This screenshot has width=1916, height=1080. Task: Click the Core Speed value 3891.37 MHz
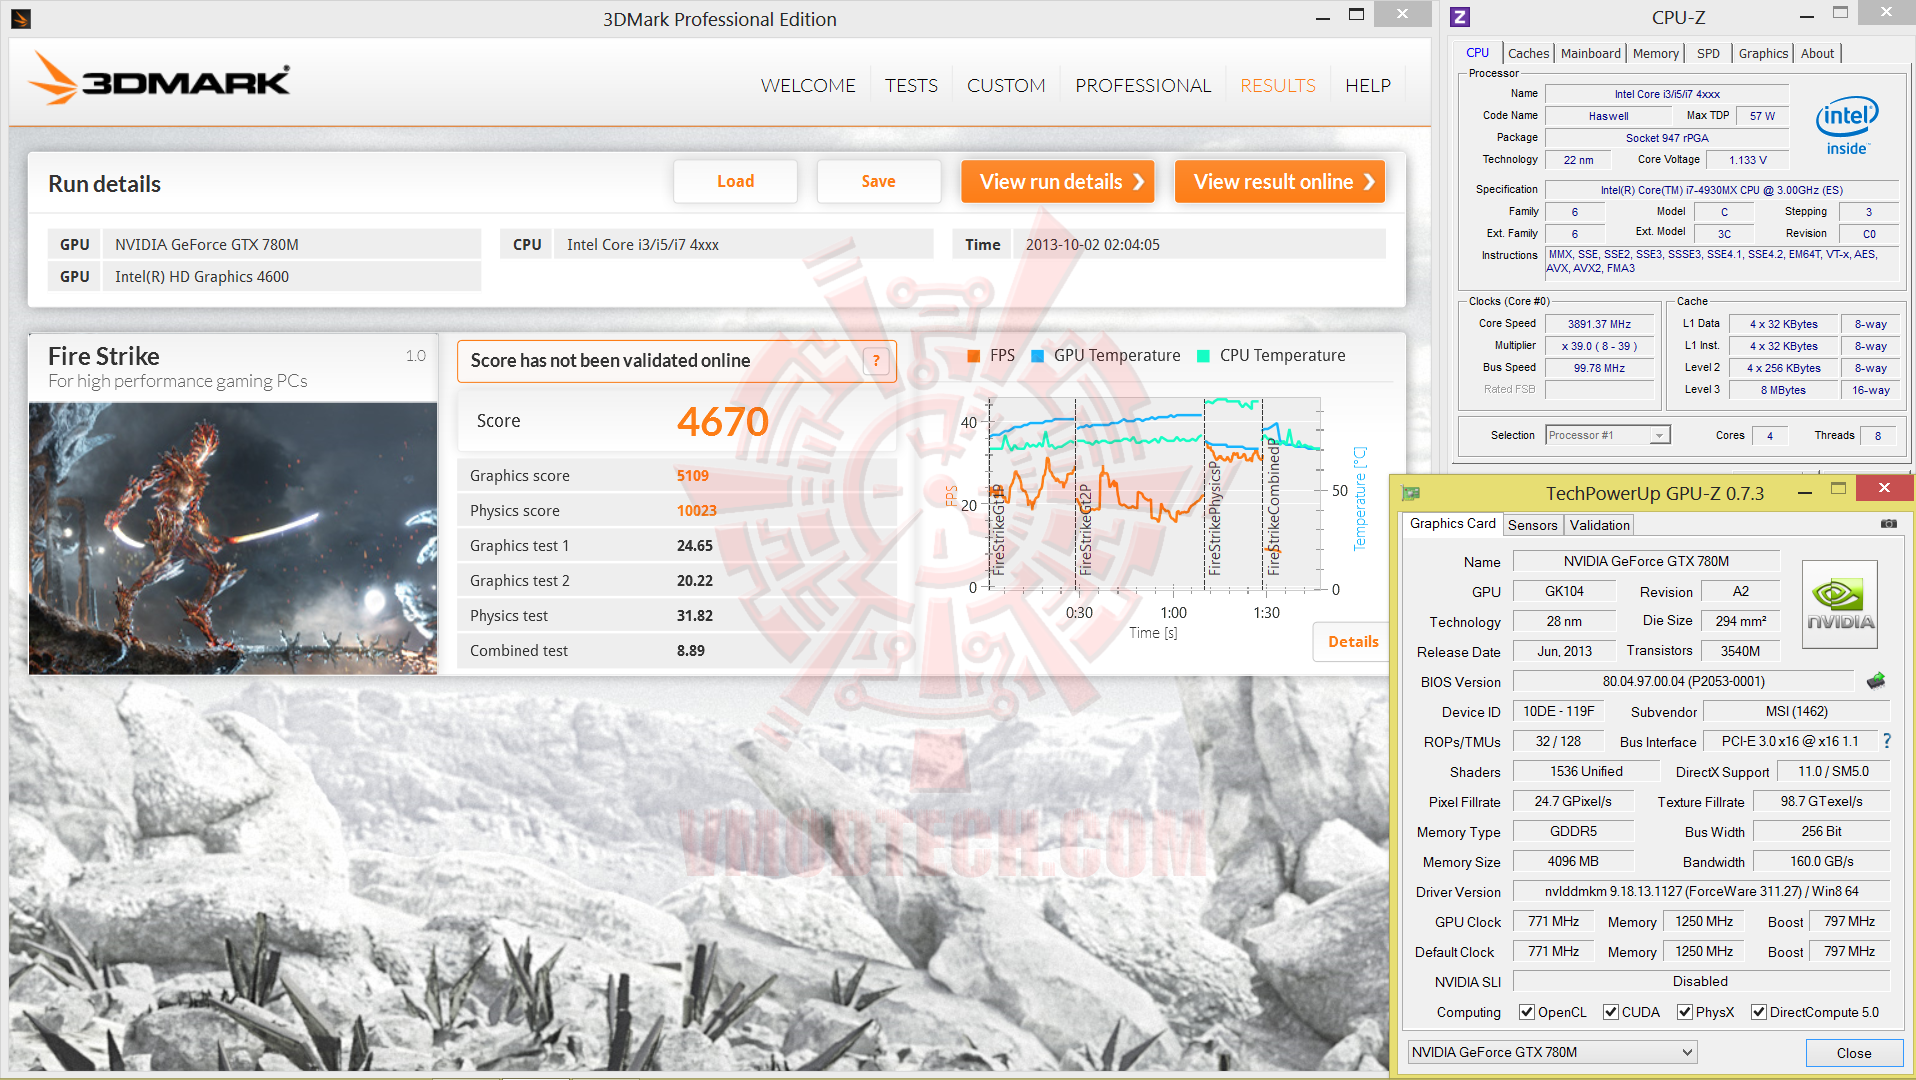coord(1599,324)
